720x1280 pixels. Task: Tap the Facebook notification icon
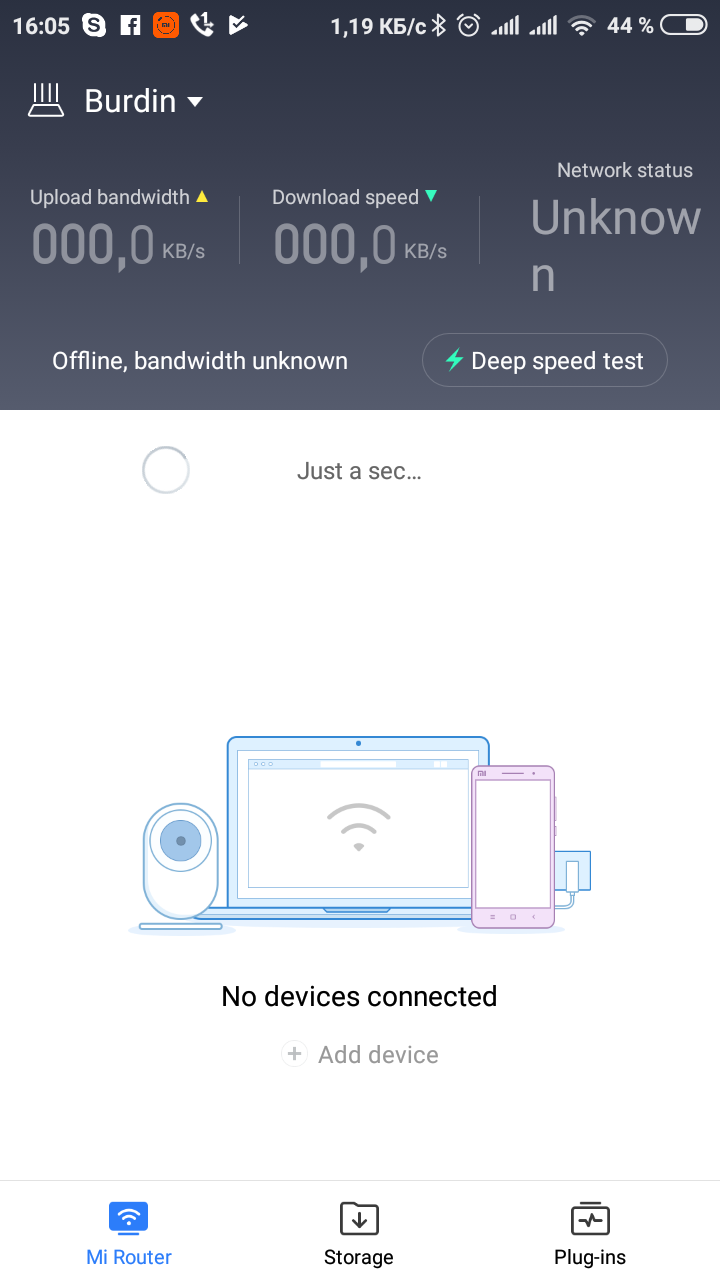tap(130, 26)
